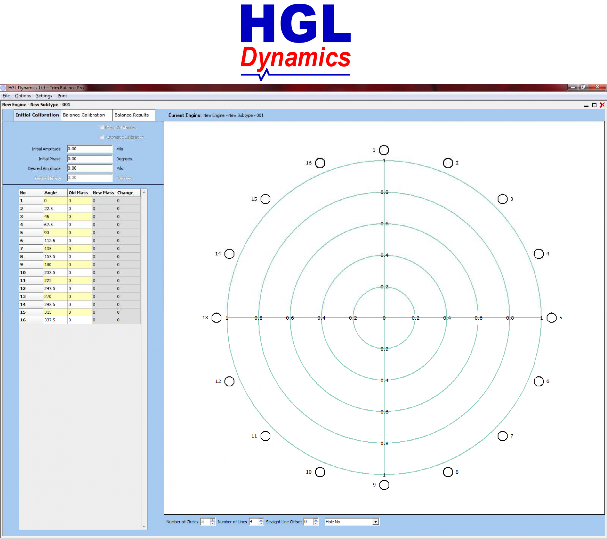Click the Old Mass cell in row 9
This screenshot has width=607, height=539.
pos(79,264)
